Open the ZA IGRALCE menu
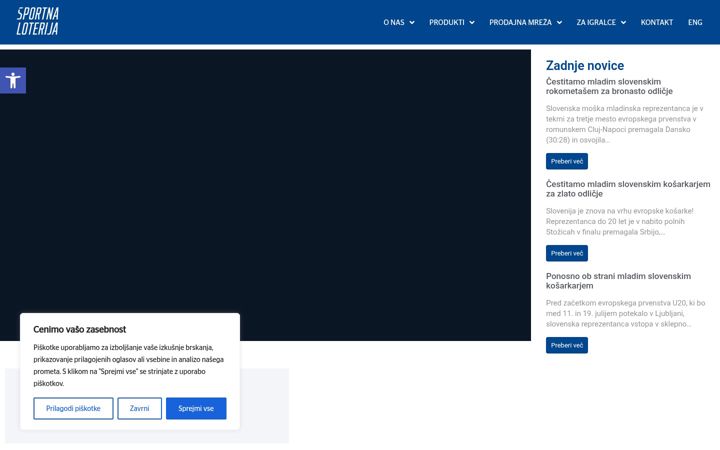 pos(596,22)
